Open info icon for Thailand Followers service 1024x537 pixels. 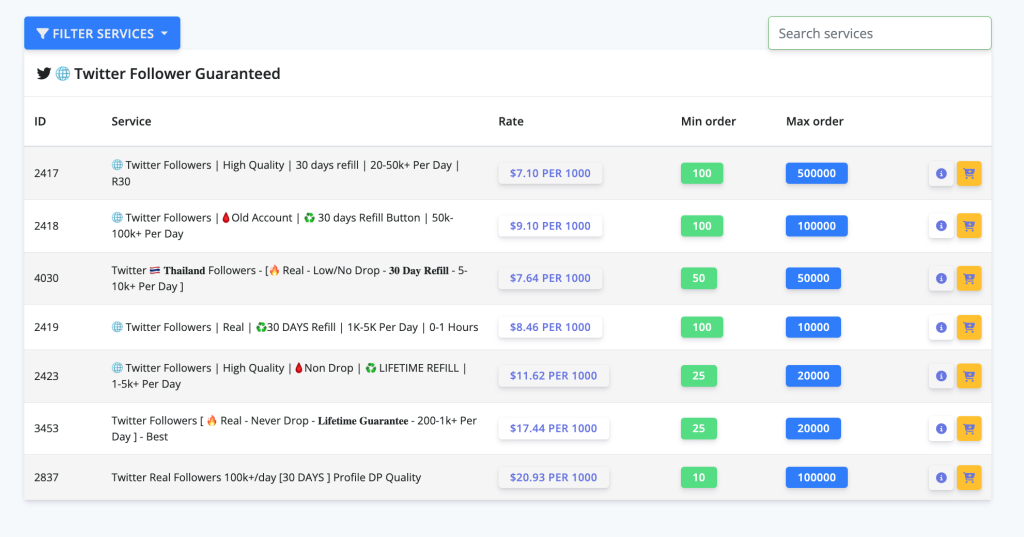click(x=941, y=278)
